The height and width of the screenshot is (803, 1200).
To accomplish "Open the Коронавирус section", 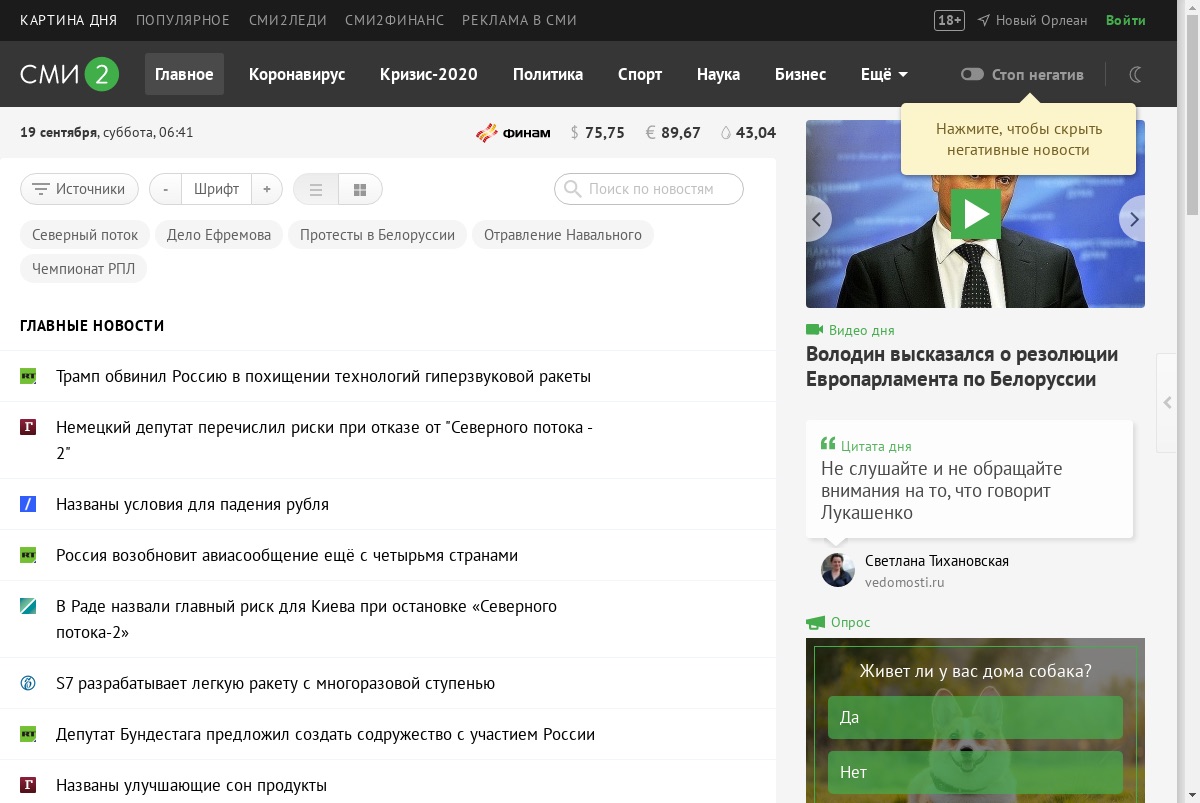I will [297, 74].
